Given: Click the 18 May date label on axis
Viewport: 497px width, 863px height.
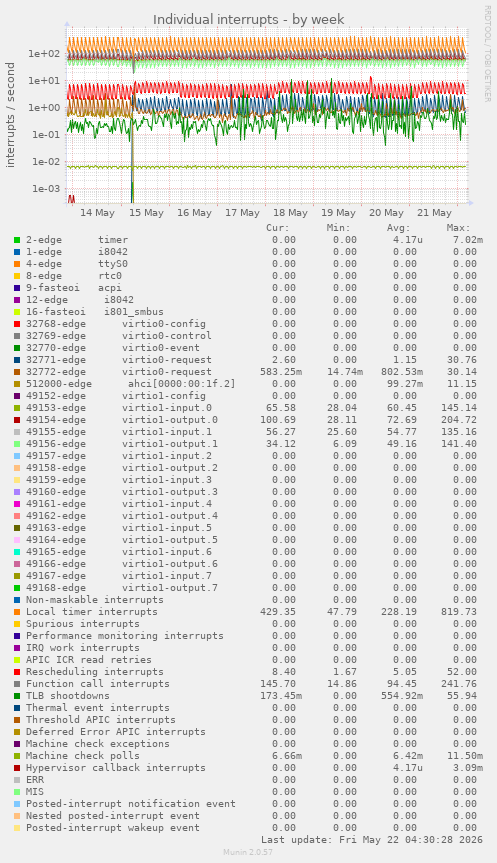Looking at the screenshot, I should 290,213.
